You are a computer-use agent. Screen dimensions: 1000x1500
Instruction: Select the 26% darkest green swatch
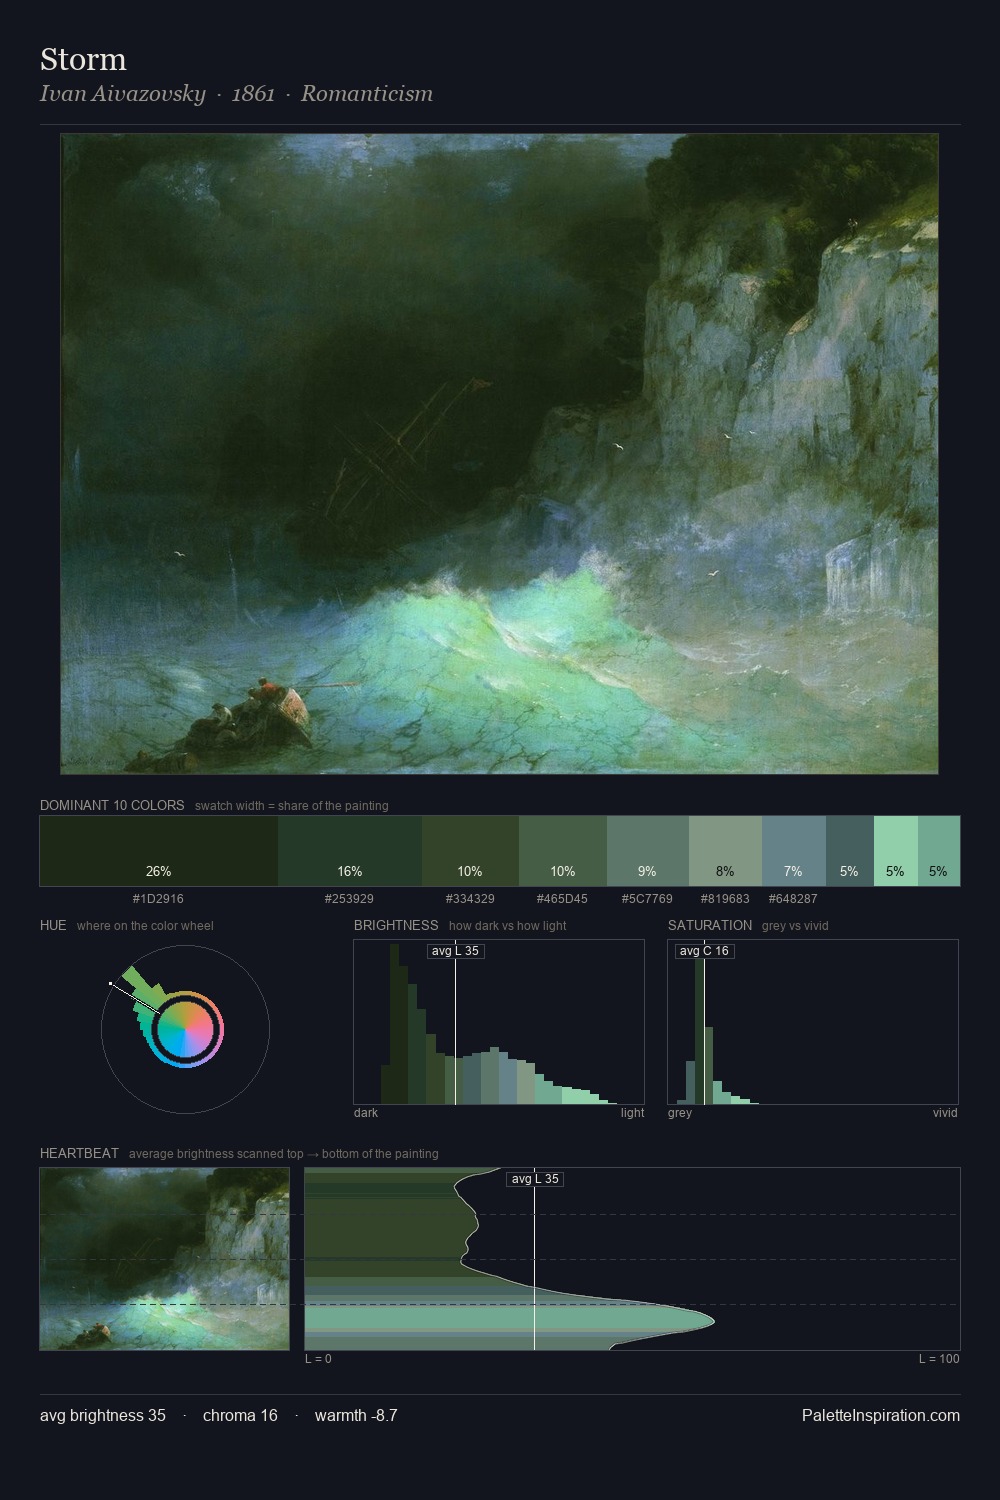click(159, 851)
